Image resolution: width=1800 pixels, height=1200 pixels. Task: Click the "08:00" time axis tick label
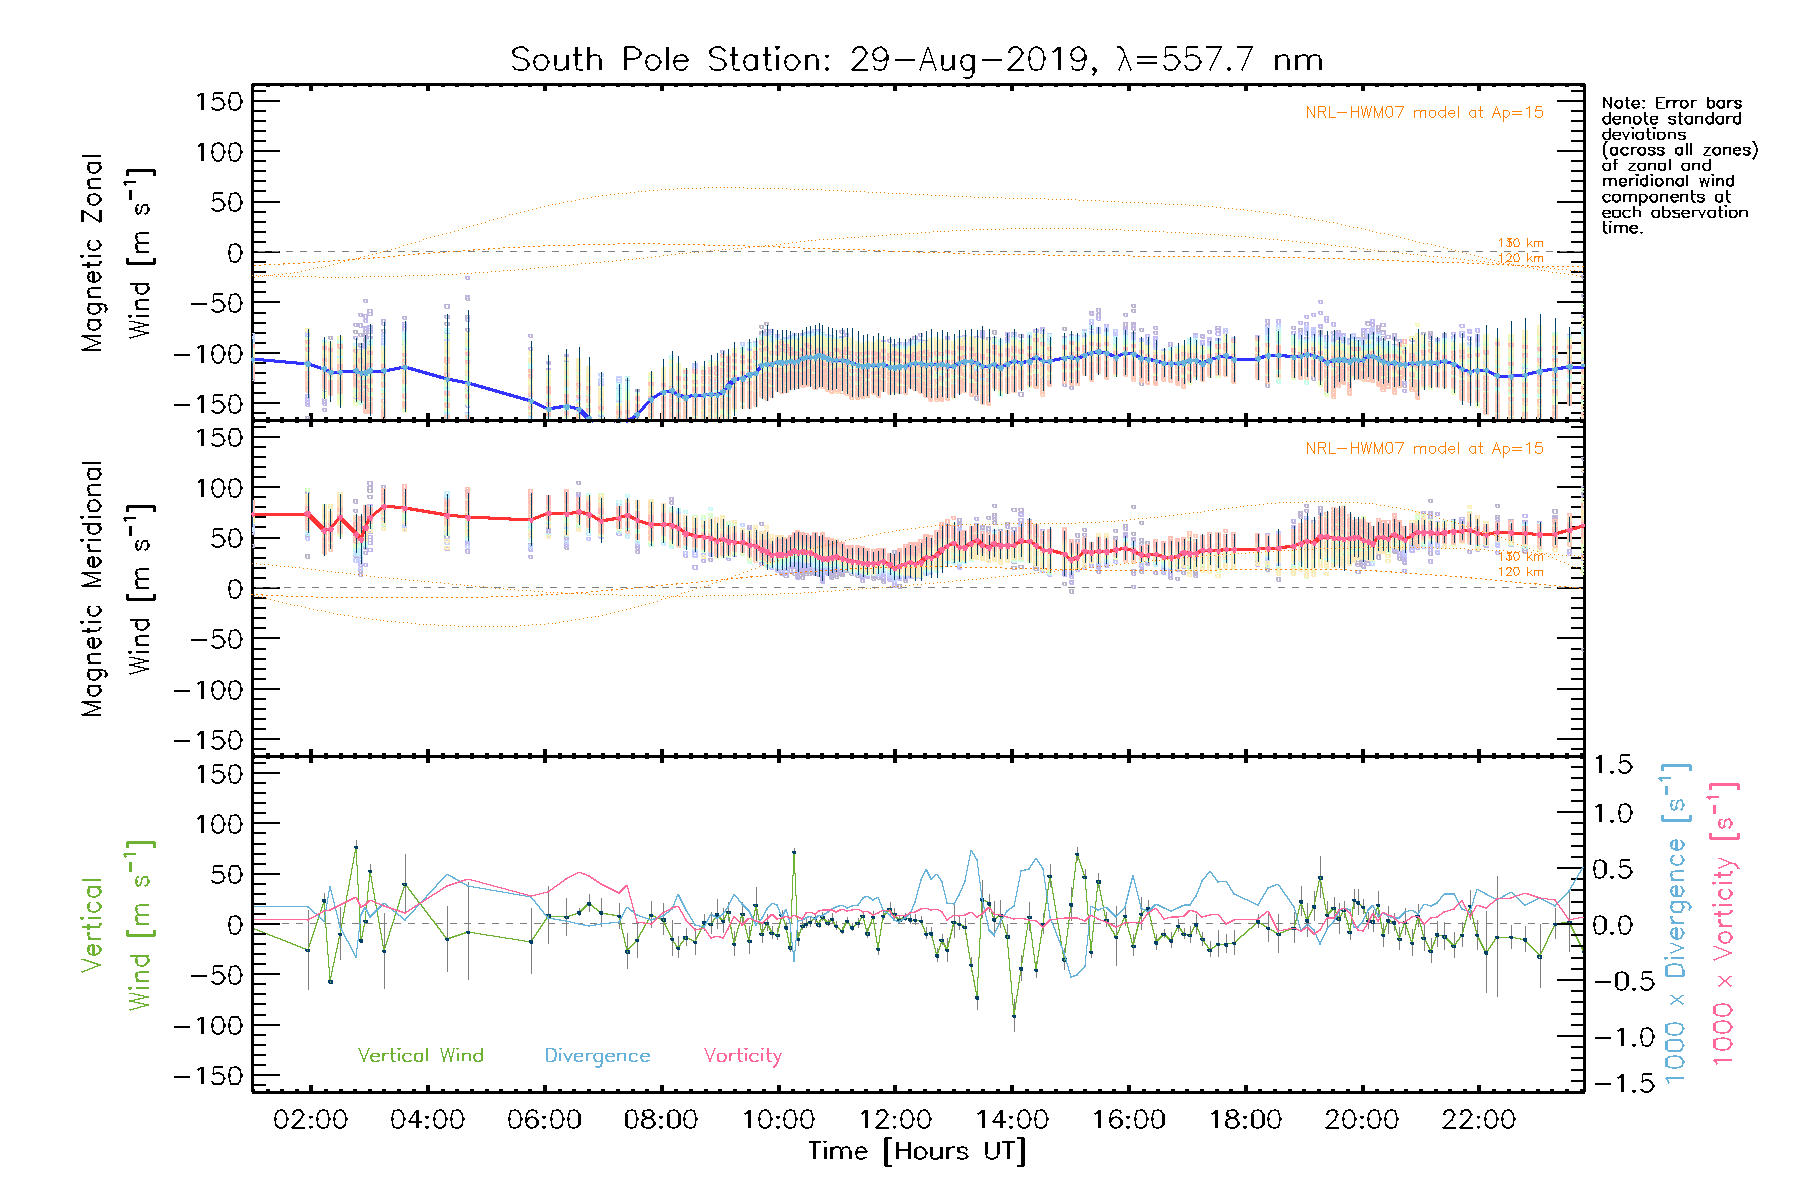pyautogui.click(x=661, y=1120)
